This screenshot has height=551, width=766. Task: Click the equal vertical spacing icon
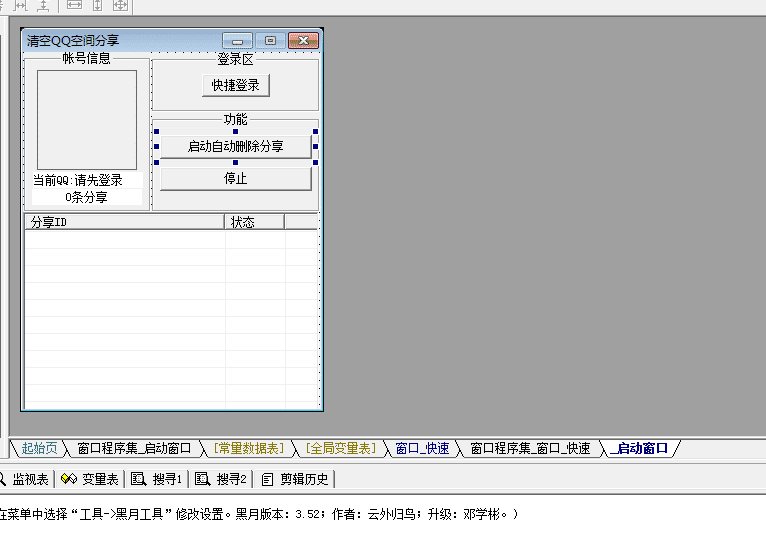pos(42,6)
